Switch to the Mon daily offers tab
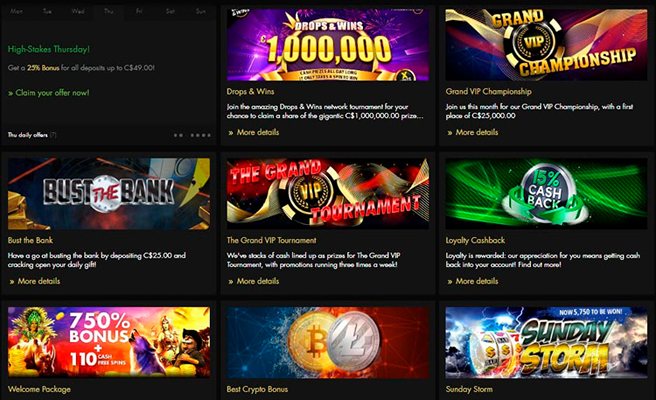 16,11
